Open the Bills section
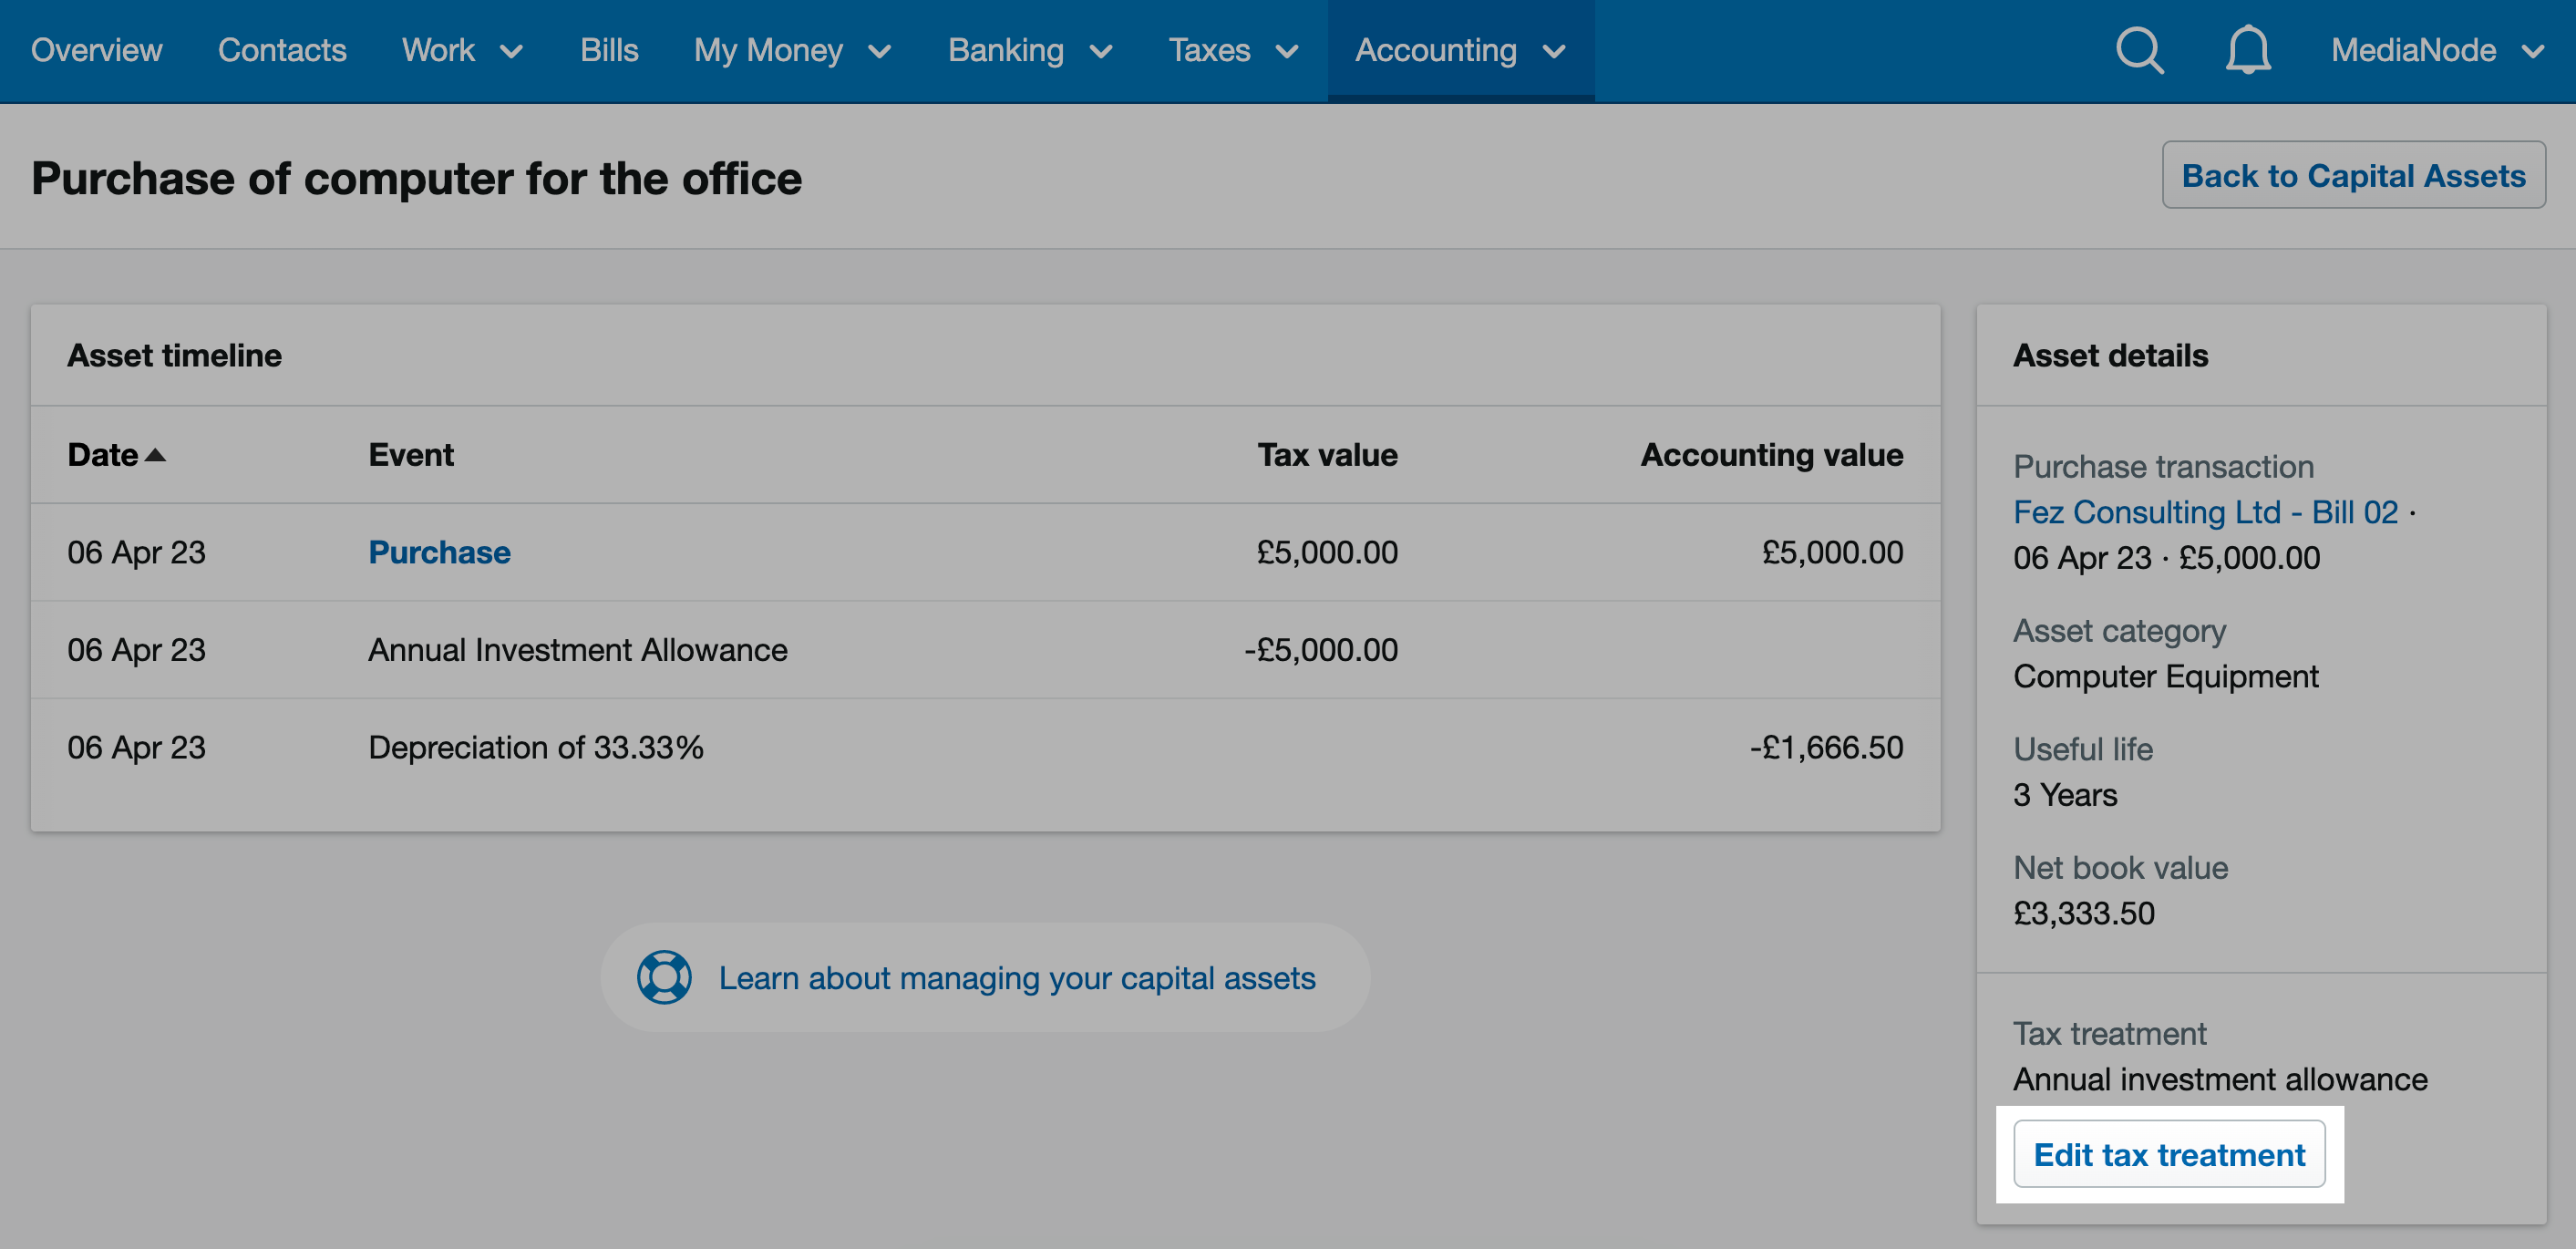The width and height of the screenshot is (2576, 1249). pyautogui.click(x=609, y=51)
